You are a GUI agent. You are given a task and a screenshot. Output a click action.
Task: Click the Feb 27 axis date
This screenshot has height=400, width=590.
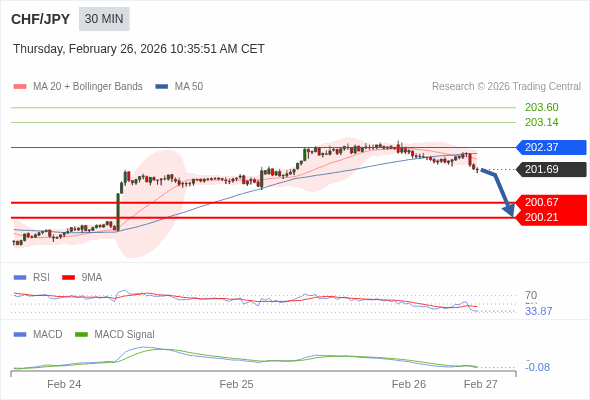(481, 385)
